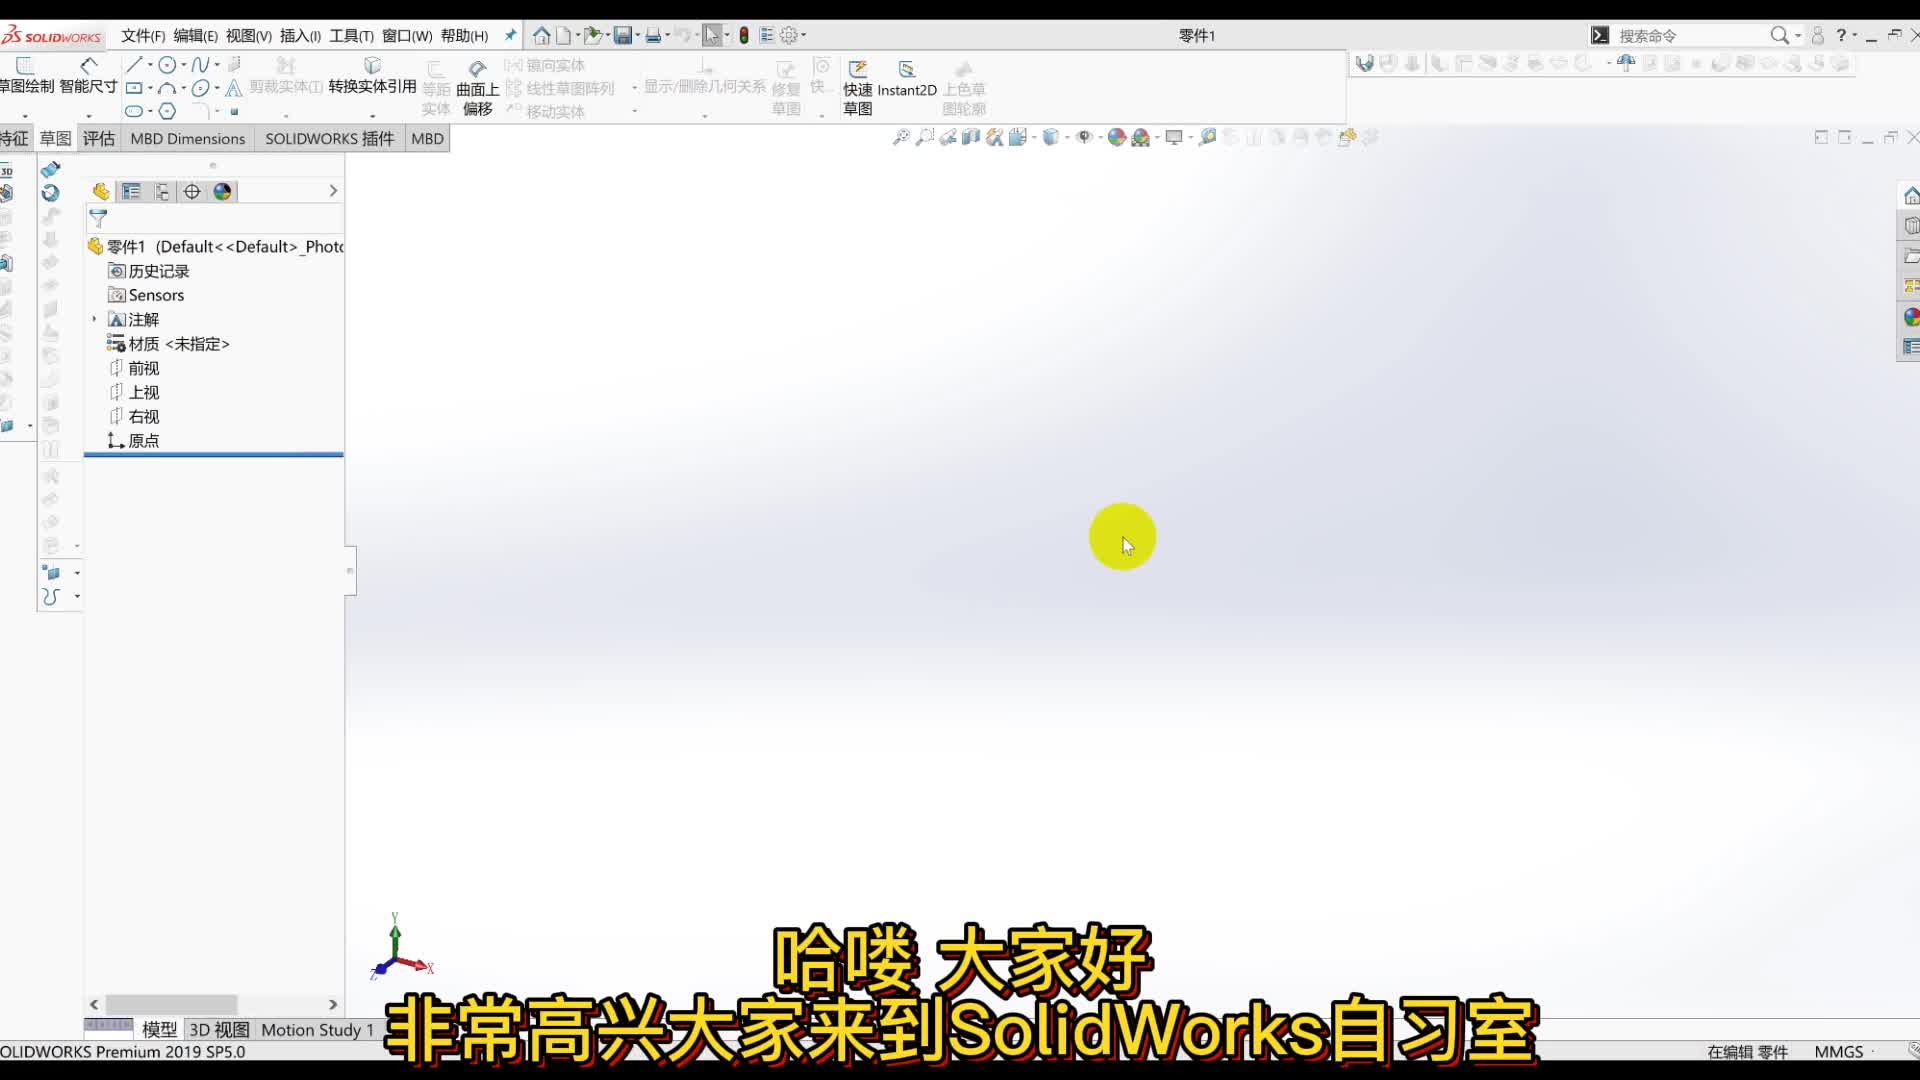Switch to the MBD Dimensions tab
1920x1080 pixels.
187,138
